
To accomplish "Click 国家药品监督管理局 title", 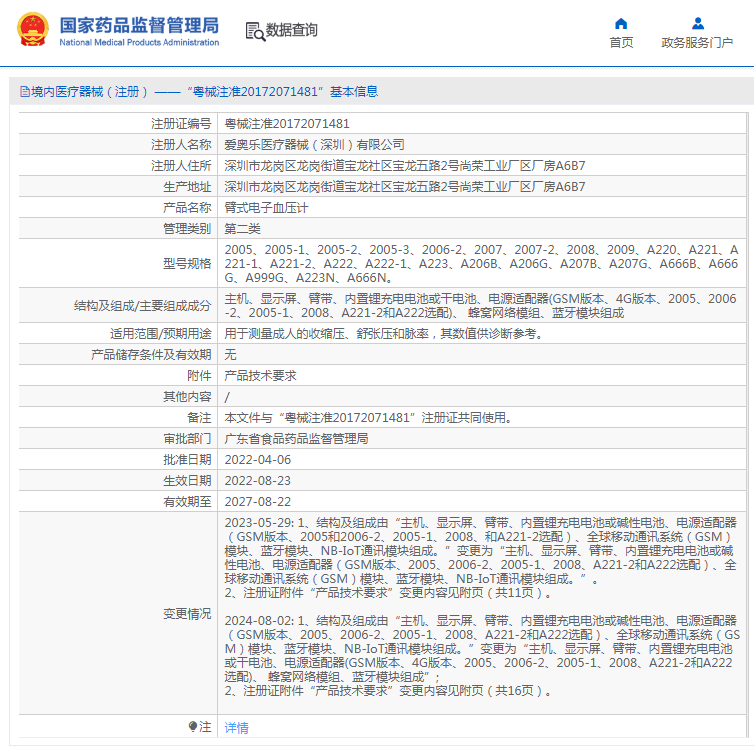I will point(139,25).
